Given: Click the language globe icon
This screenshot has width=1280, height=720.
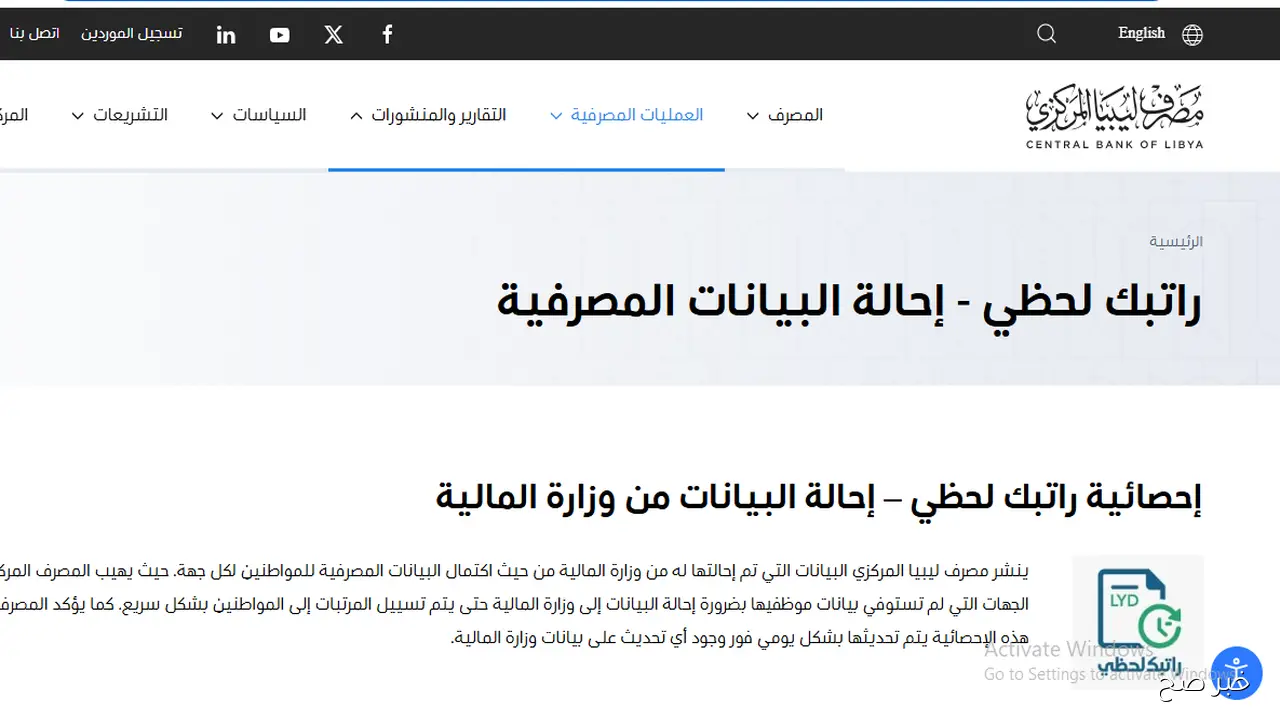Looking at the screenshot, I should pyautogui.click(x=1192, y=34).
